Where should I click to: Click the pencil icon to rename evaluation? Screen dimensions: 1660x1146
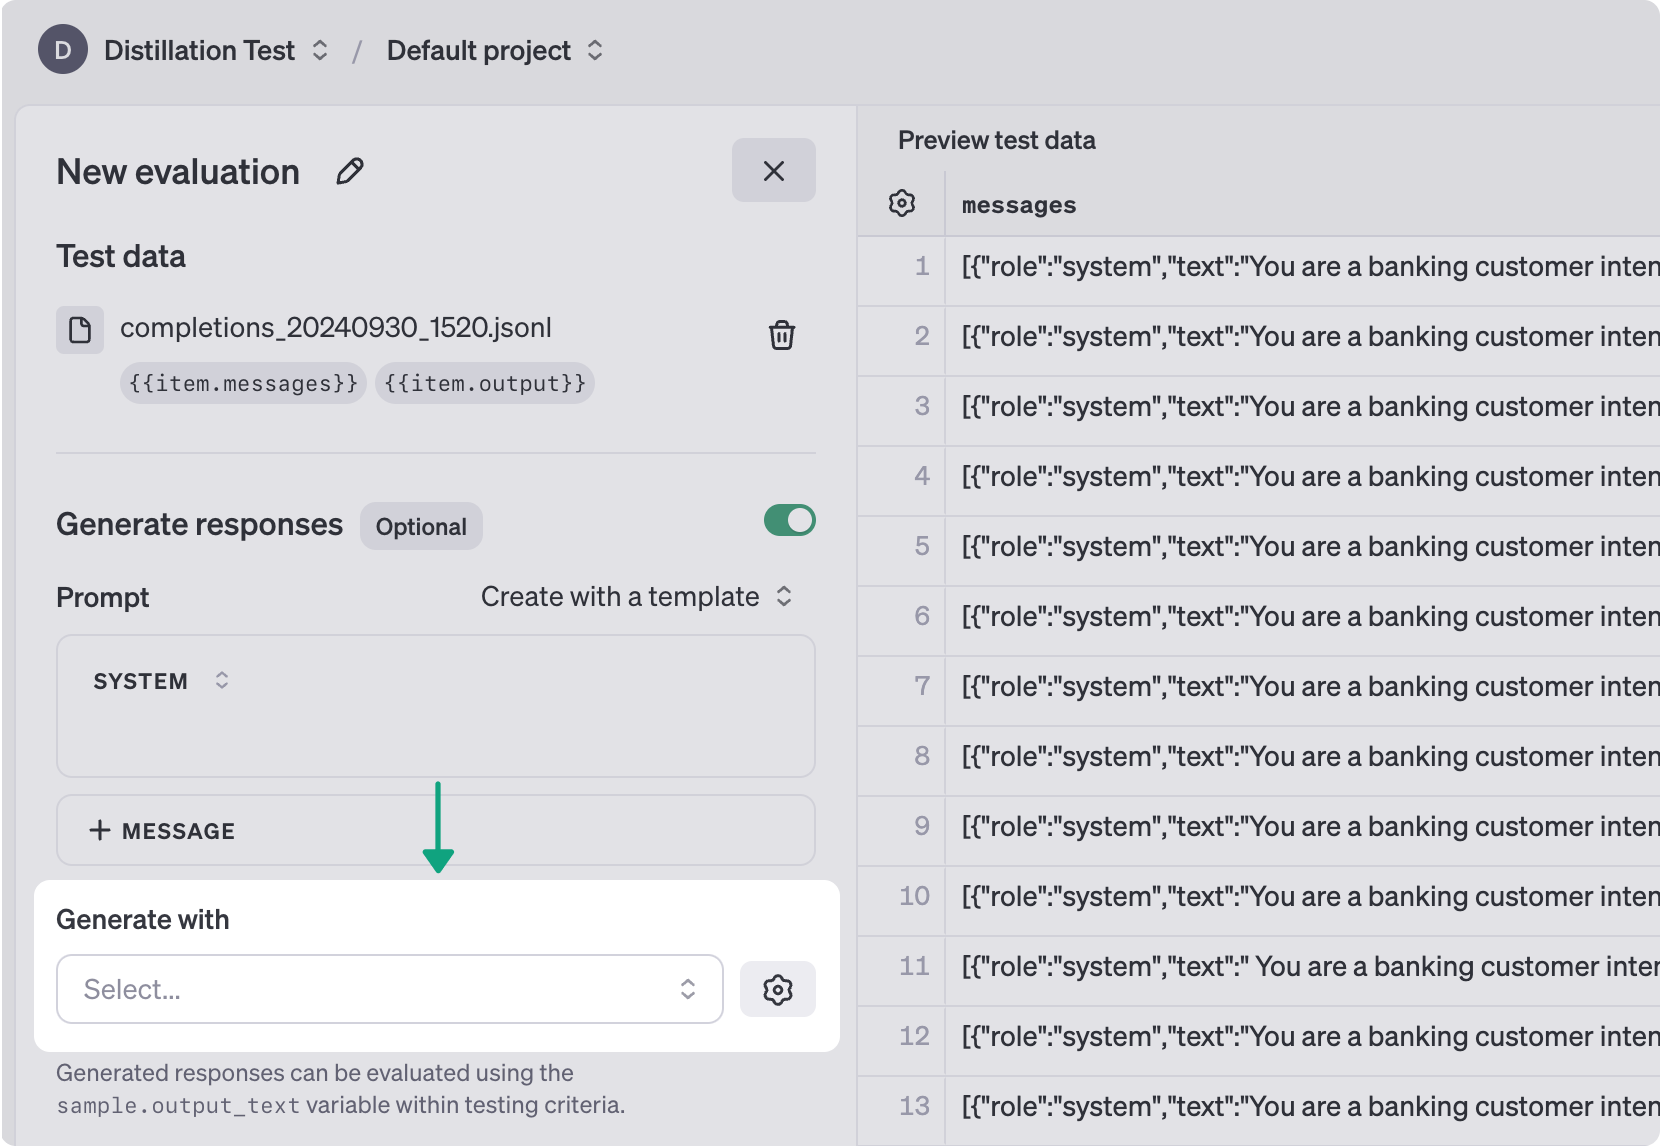(x=349, y=172)
